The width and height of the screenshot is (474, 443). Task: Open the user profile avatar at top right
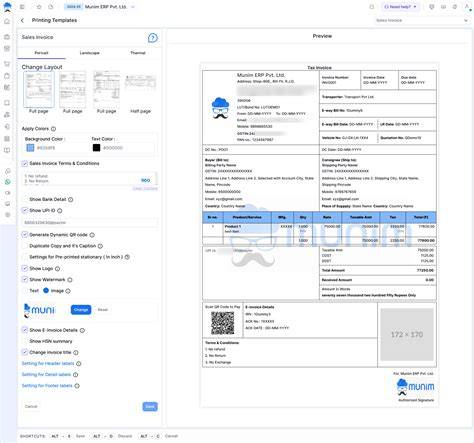[x=467, y=7]
